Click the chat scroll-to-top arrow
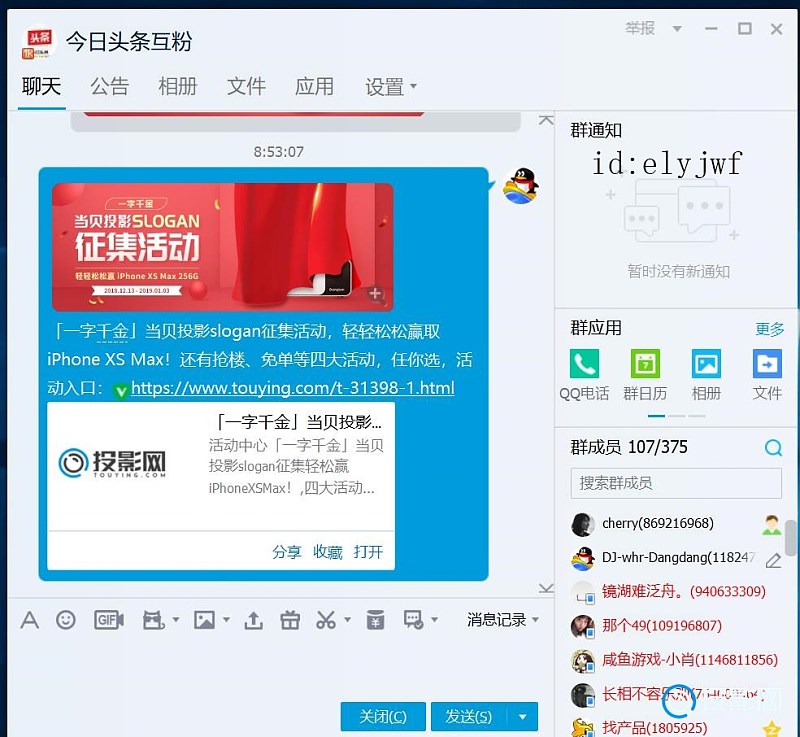The height and width of the screenshot is (737, 800). (546, 120)
